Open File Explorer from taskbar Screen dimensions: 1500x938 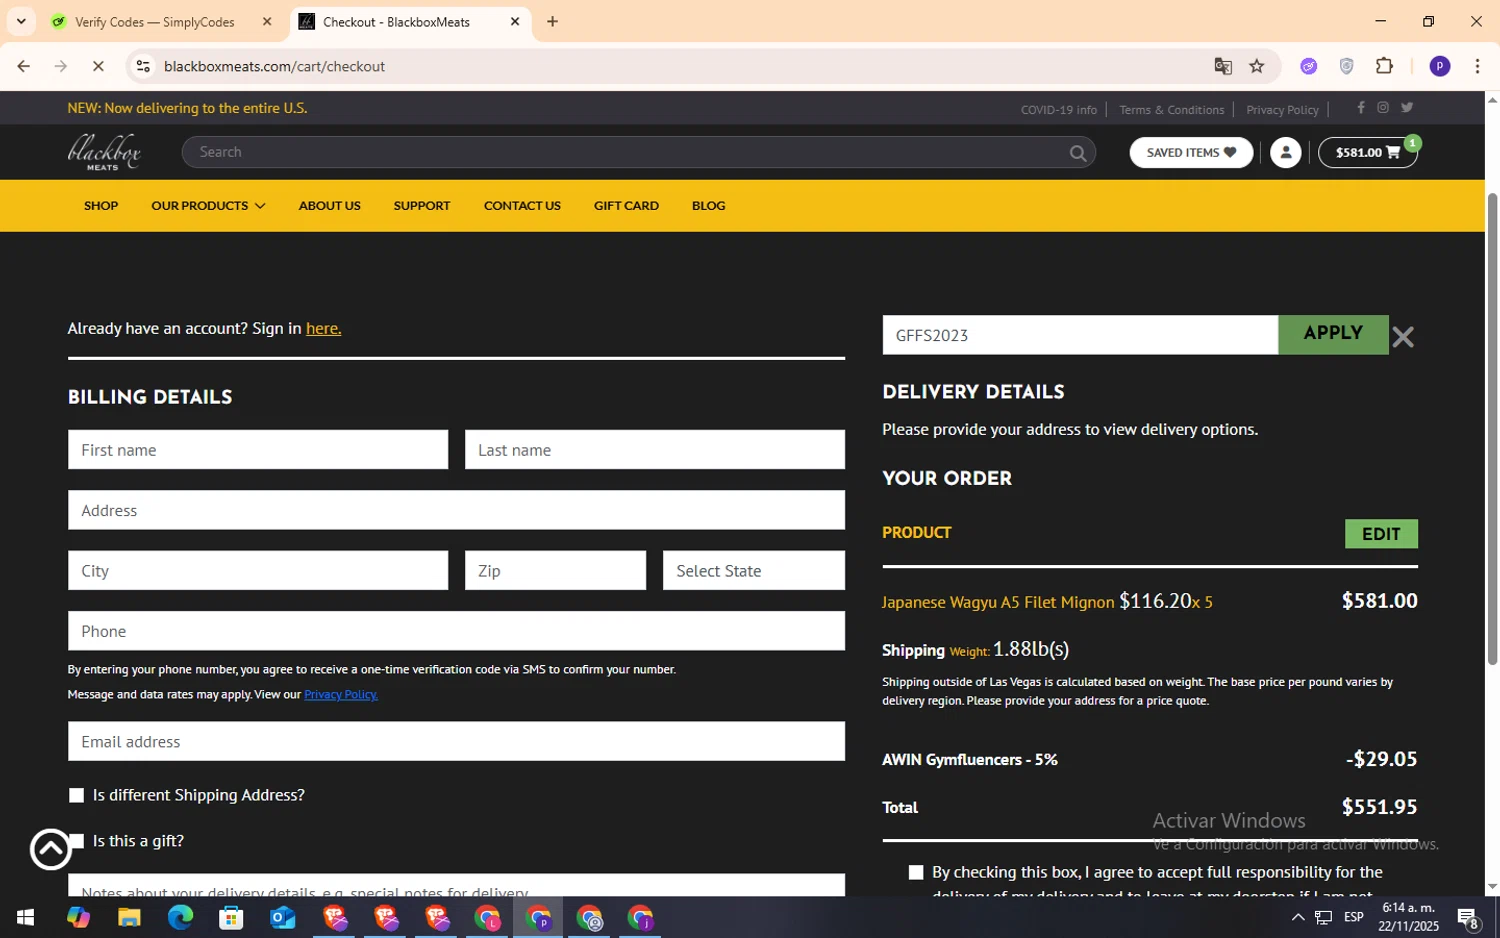(129, 917)
